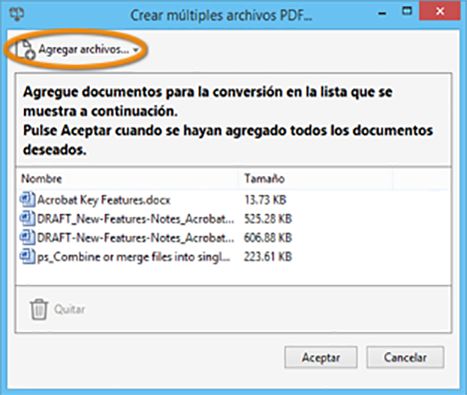Click the 525.28 KB size value
467x395 pixels.
pos(268,219)
